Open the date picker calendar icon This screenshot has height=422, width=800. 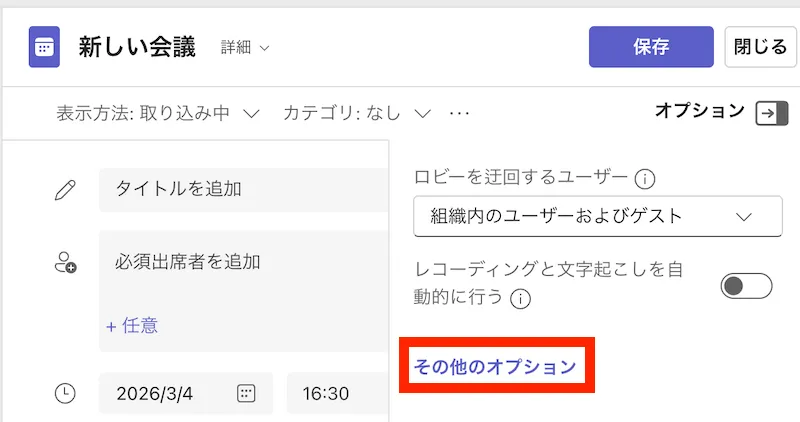[x=246, y=393]
